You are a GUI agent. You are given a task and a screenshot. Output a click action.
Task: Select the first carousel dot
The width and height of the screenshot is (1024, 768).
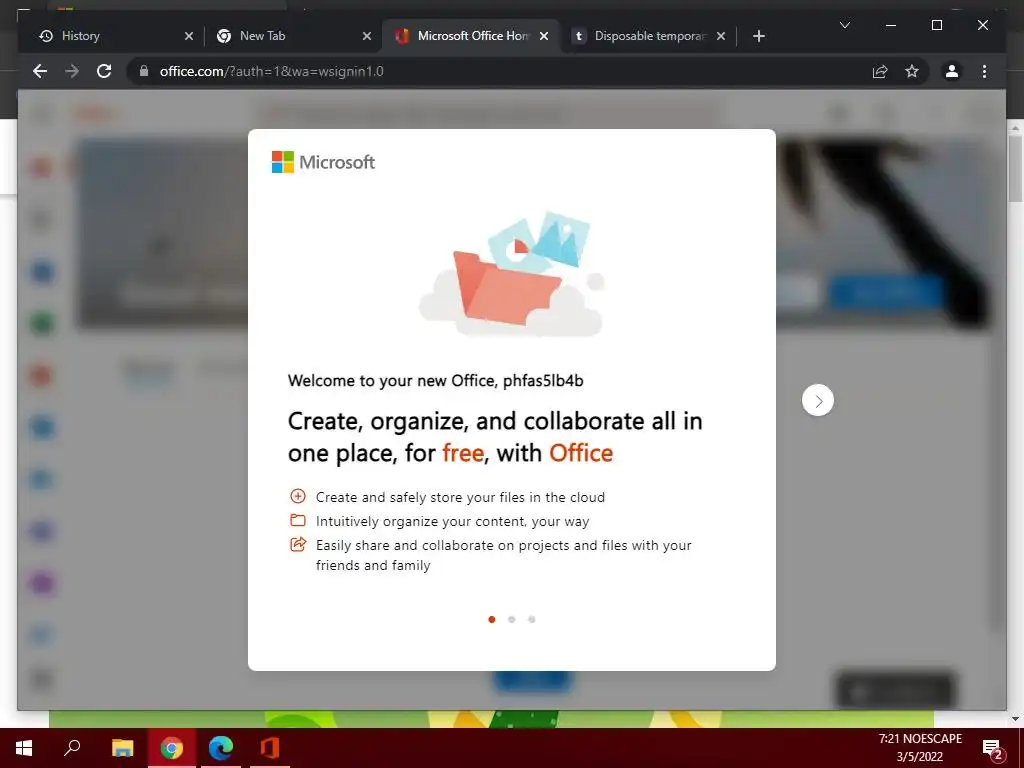(x=492, y=619)
